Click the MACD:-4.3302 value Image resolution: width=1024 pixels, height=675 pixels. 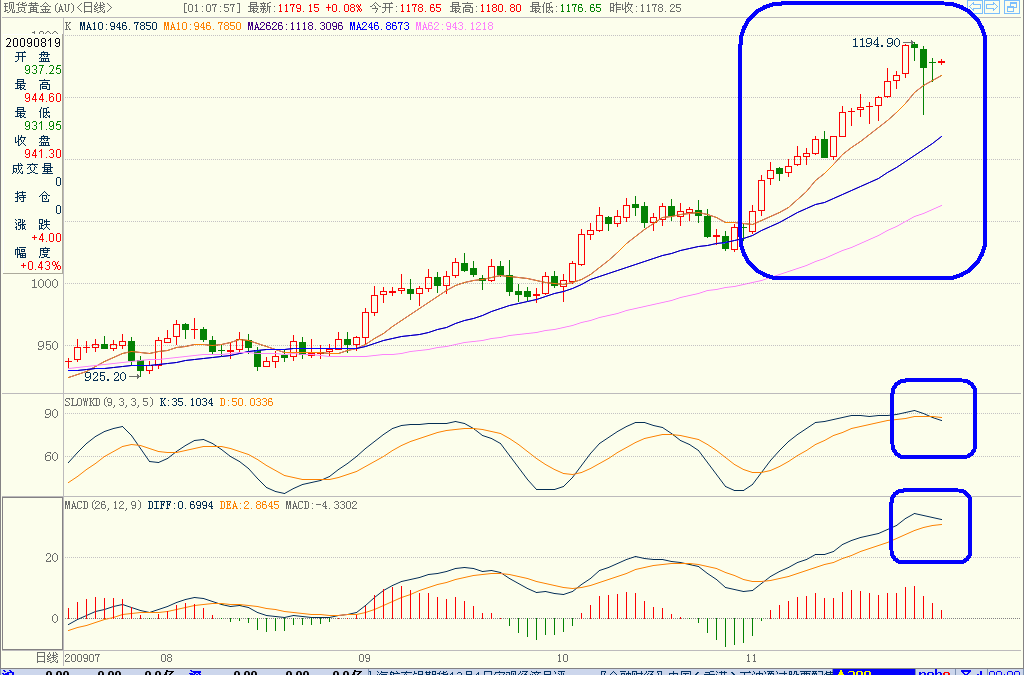pos(322,506)
